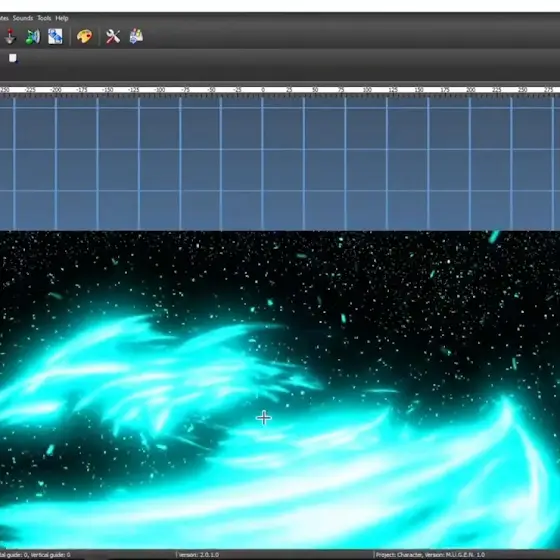Click the colorful tools box toolbar icon

click(x=136, y=36)
